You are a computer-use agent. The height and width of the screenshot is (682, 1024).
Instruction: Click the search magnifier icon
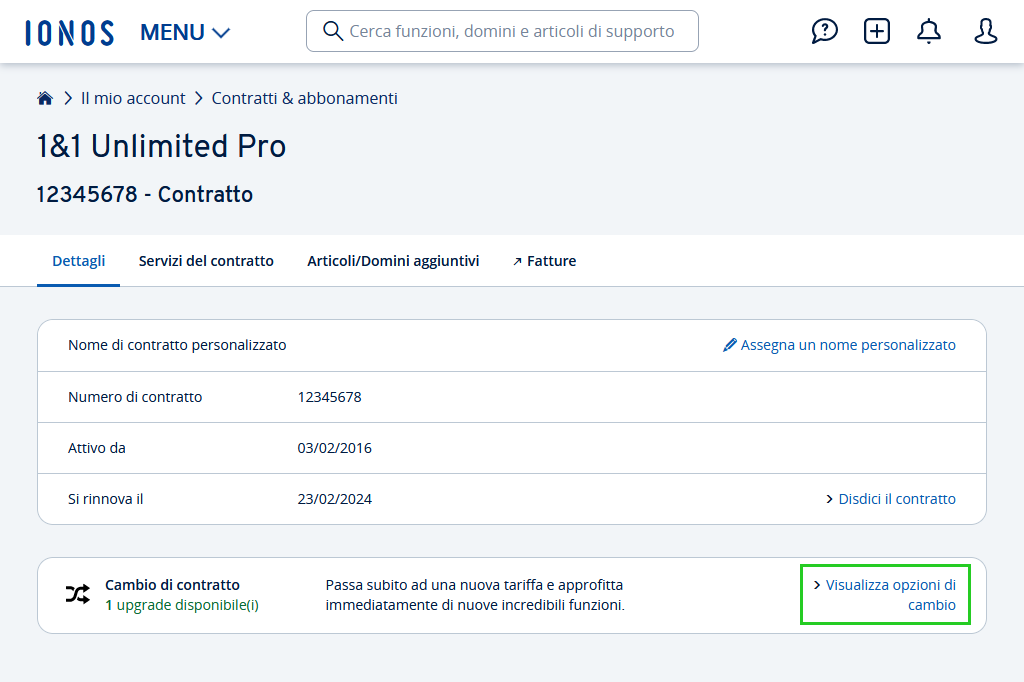(333, 31)
